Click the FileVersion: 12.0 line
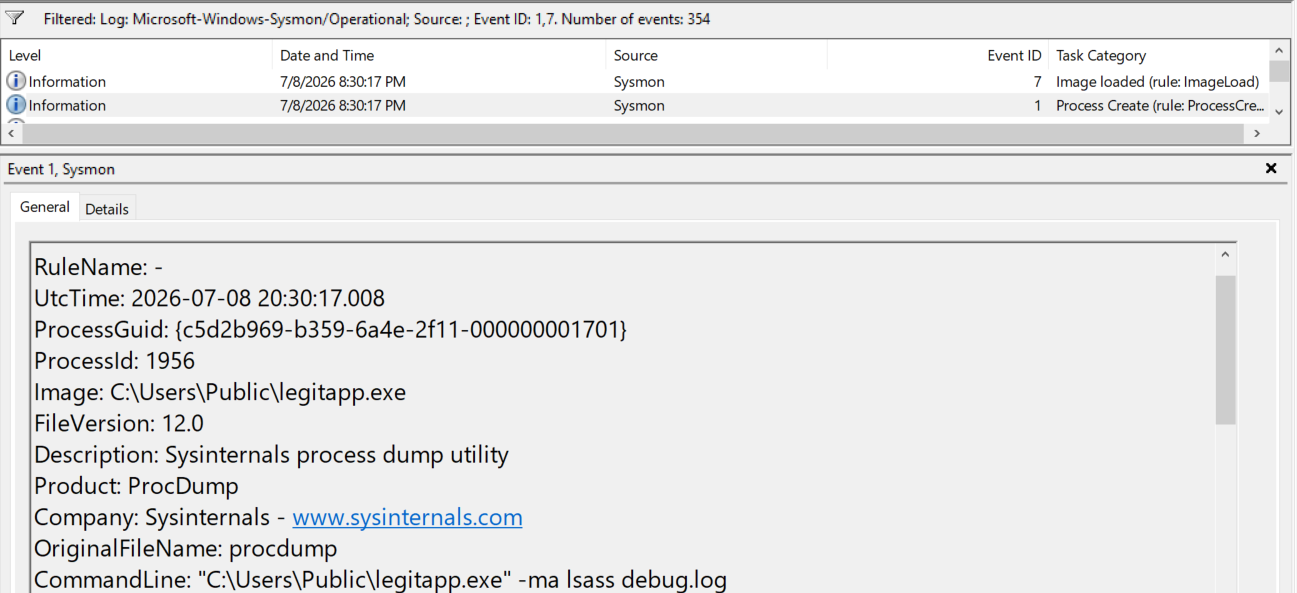Image resolution: width=1297 pixels, height=593 pixels. click(x=119, y=423)
